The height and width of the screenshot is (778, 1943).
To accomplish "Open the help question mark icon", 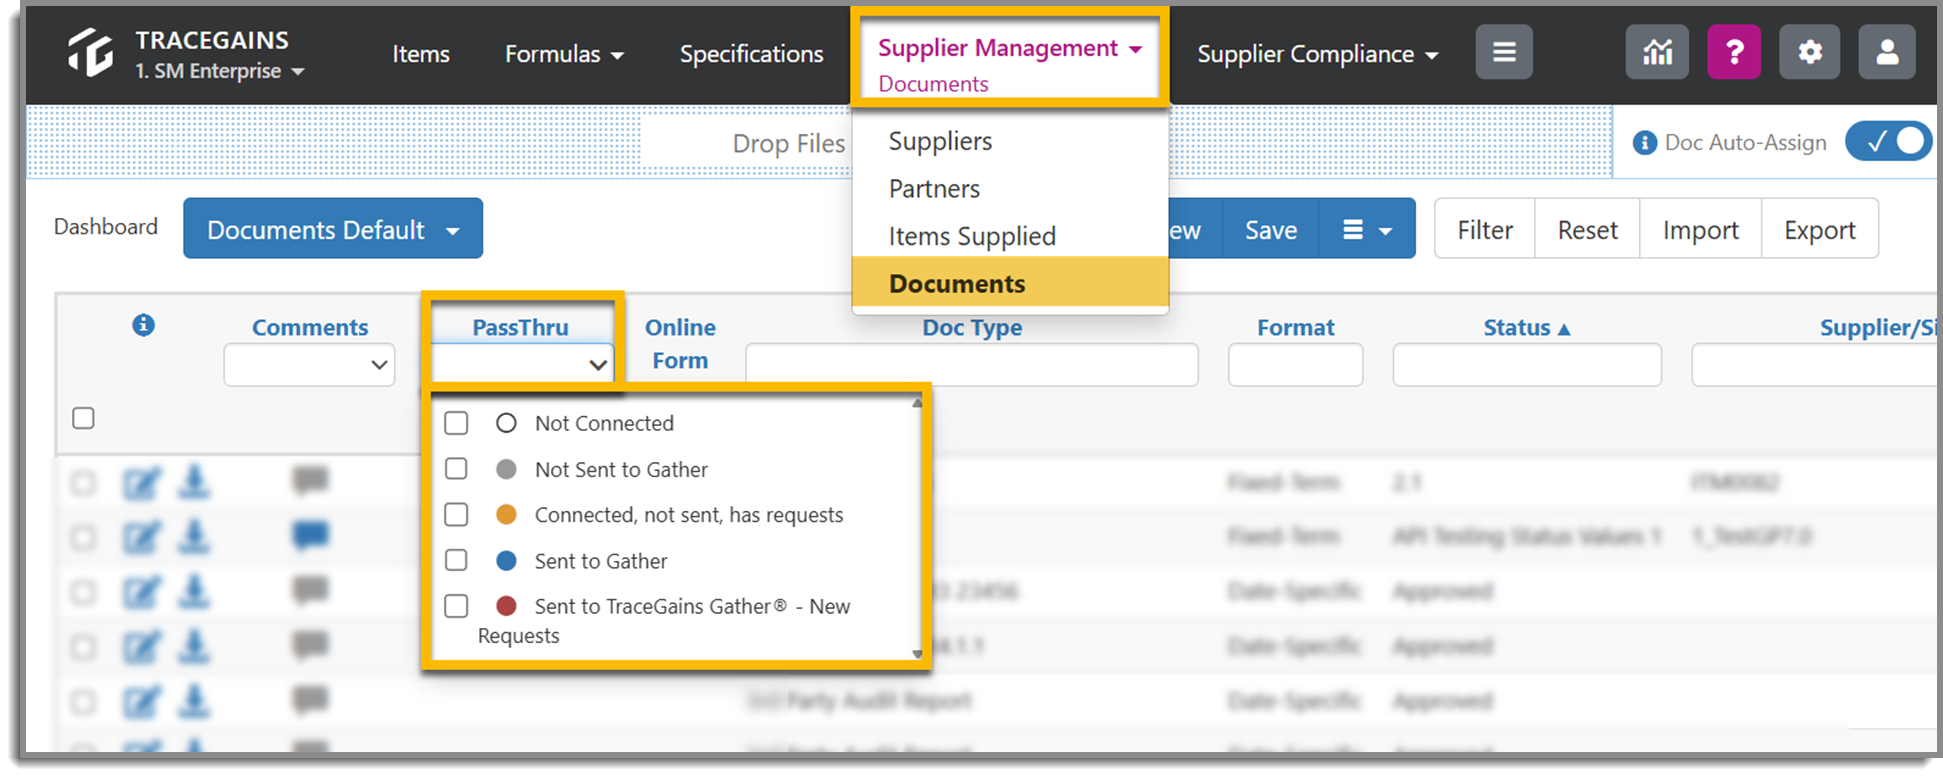I will (x=1734, y=52).
